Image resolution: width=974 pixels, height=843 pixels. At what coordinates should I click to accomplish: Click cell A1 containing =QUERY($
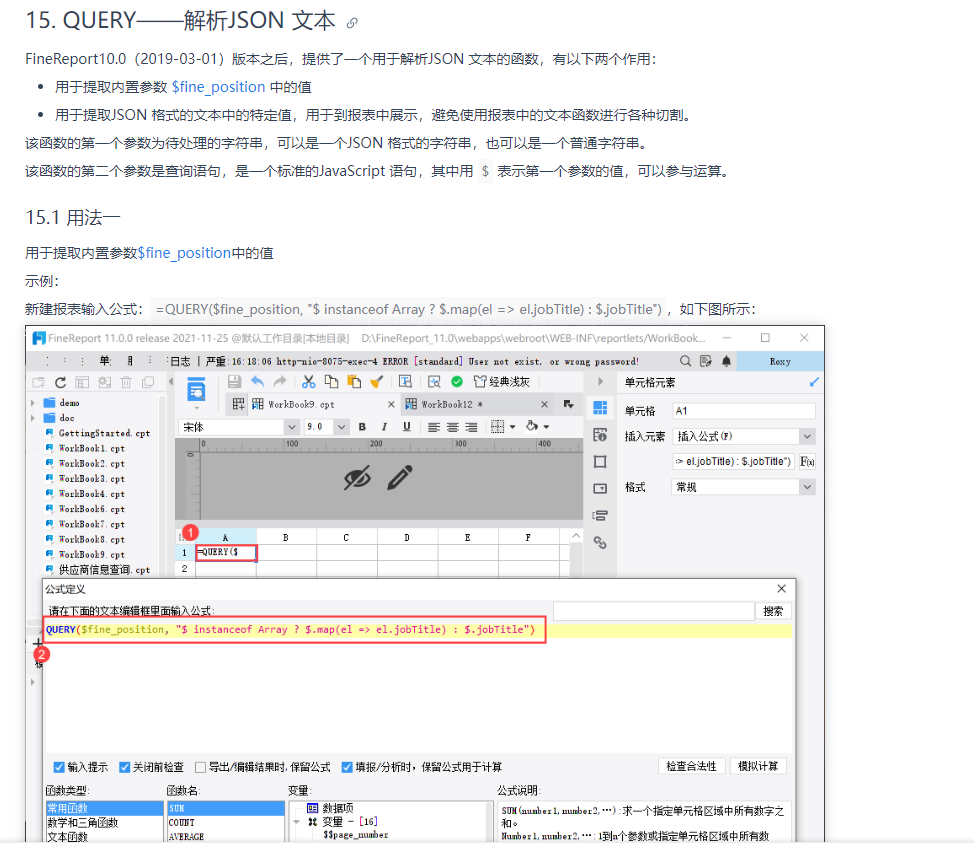pyautogui.click(x=226, y=552)
